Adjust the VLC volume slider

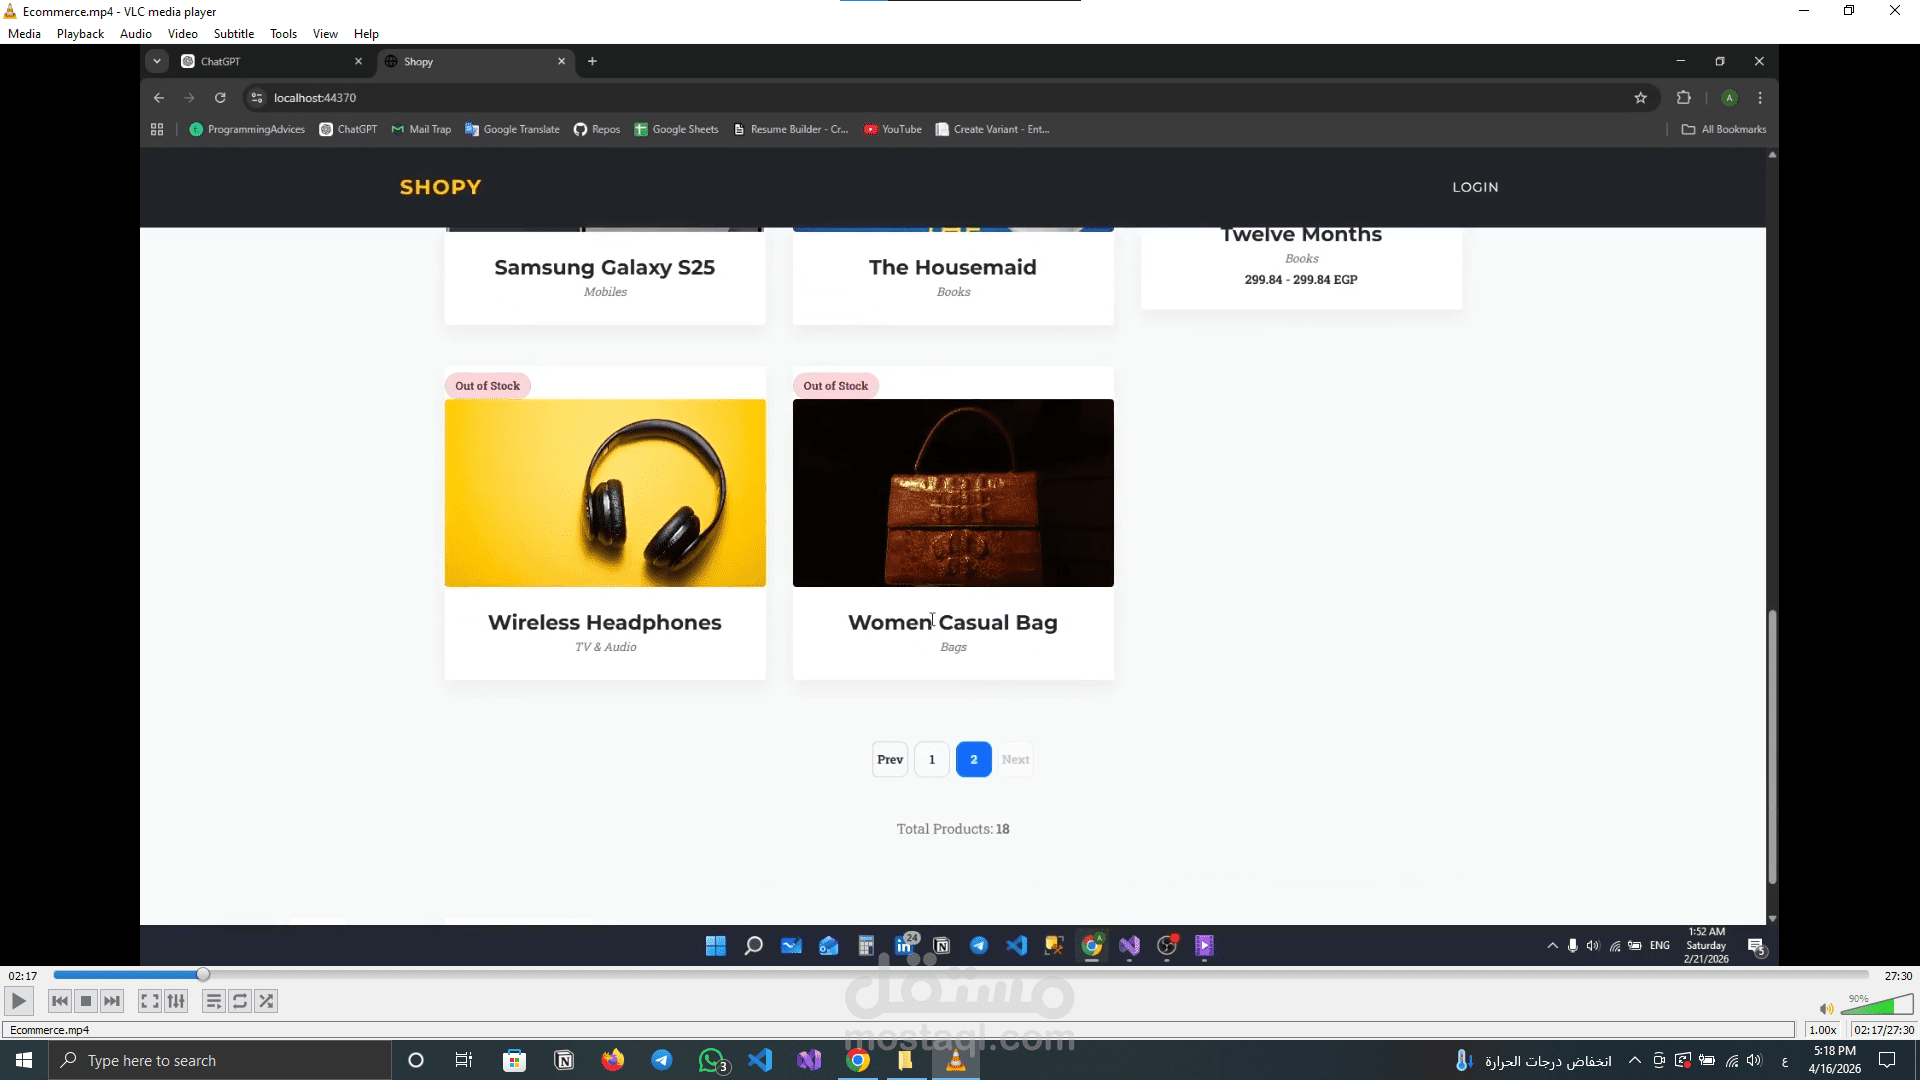point(1877,1006)
